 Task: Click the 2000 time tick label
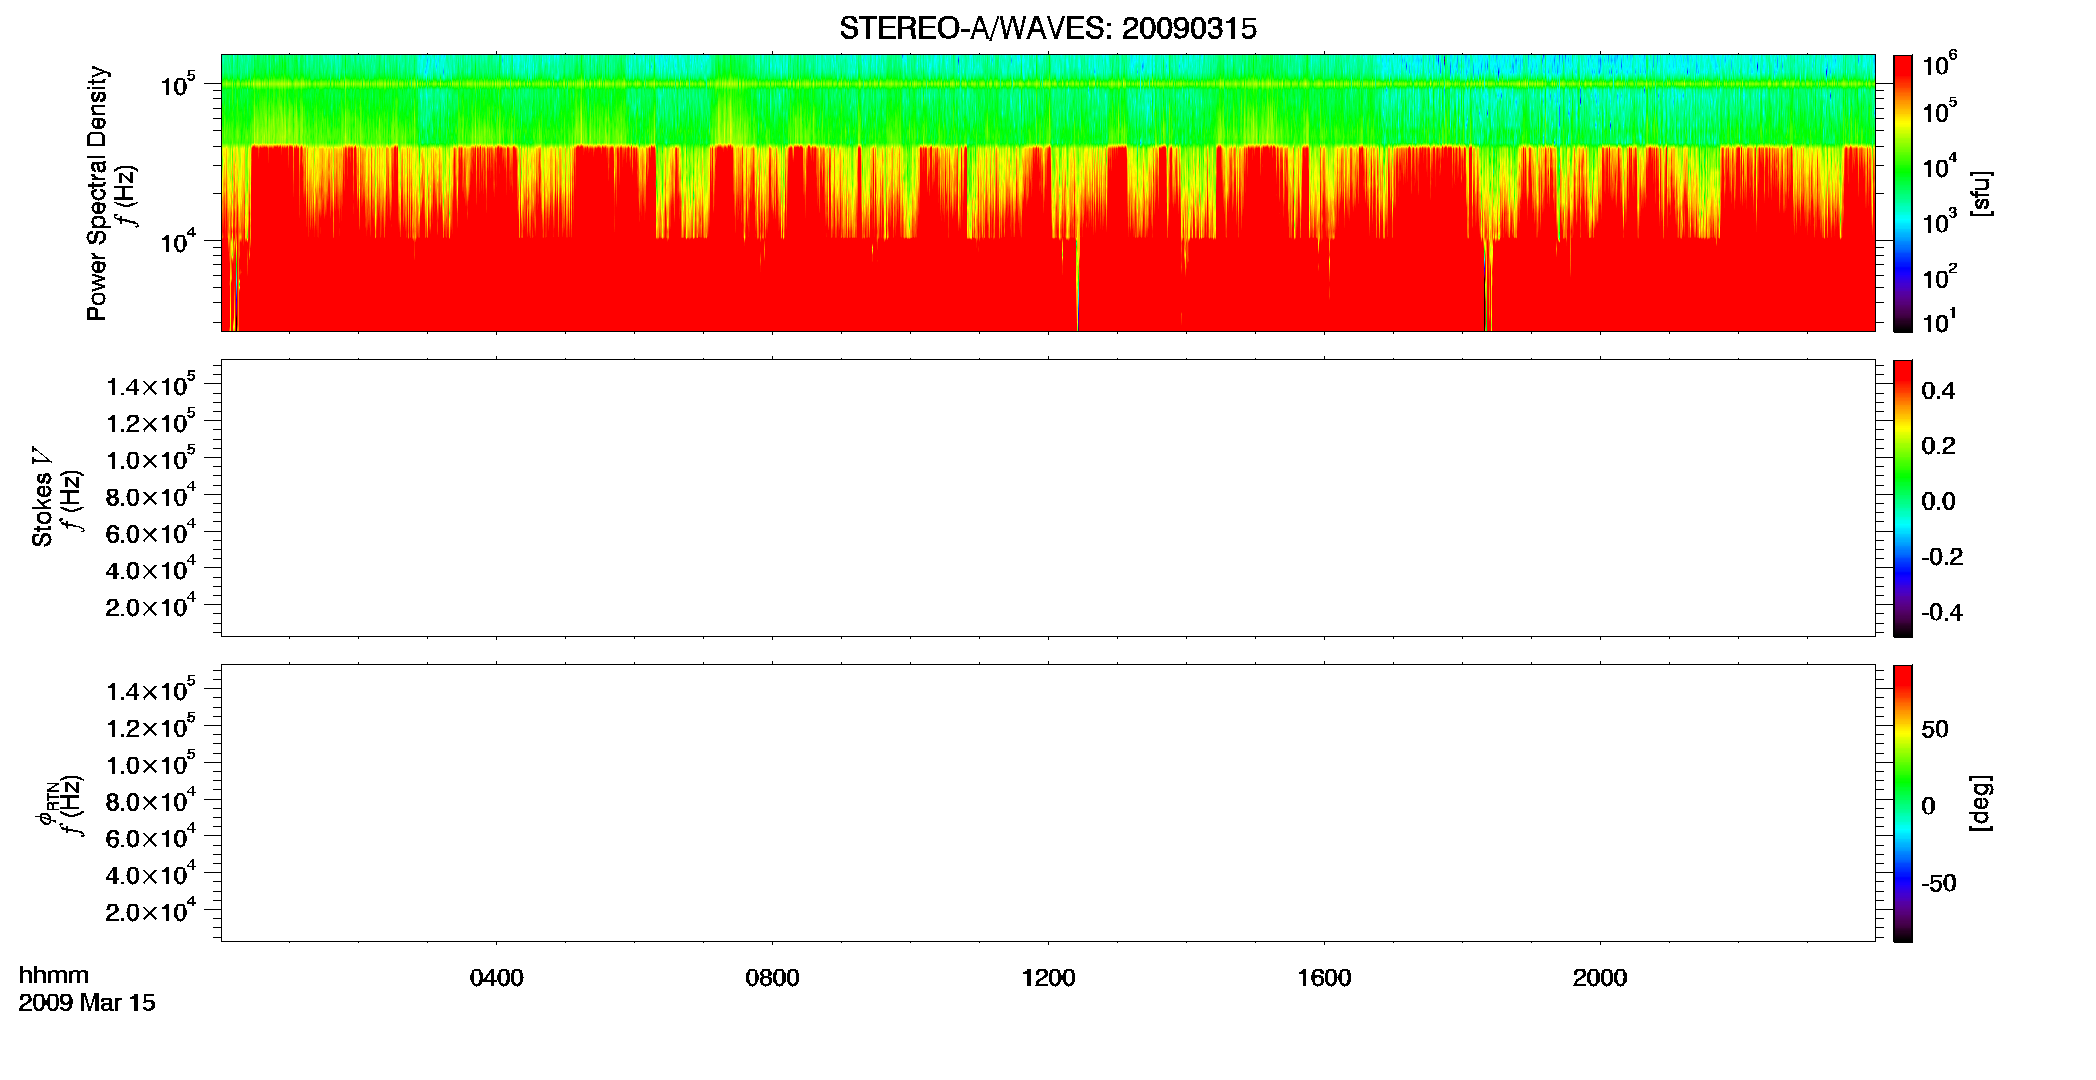pyautogui.click(x=1600, y=978)
